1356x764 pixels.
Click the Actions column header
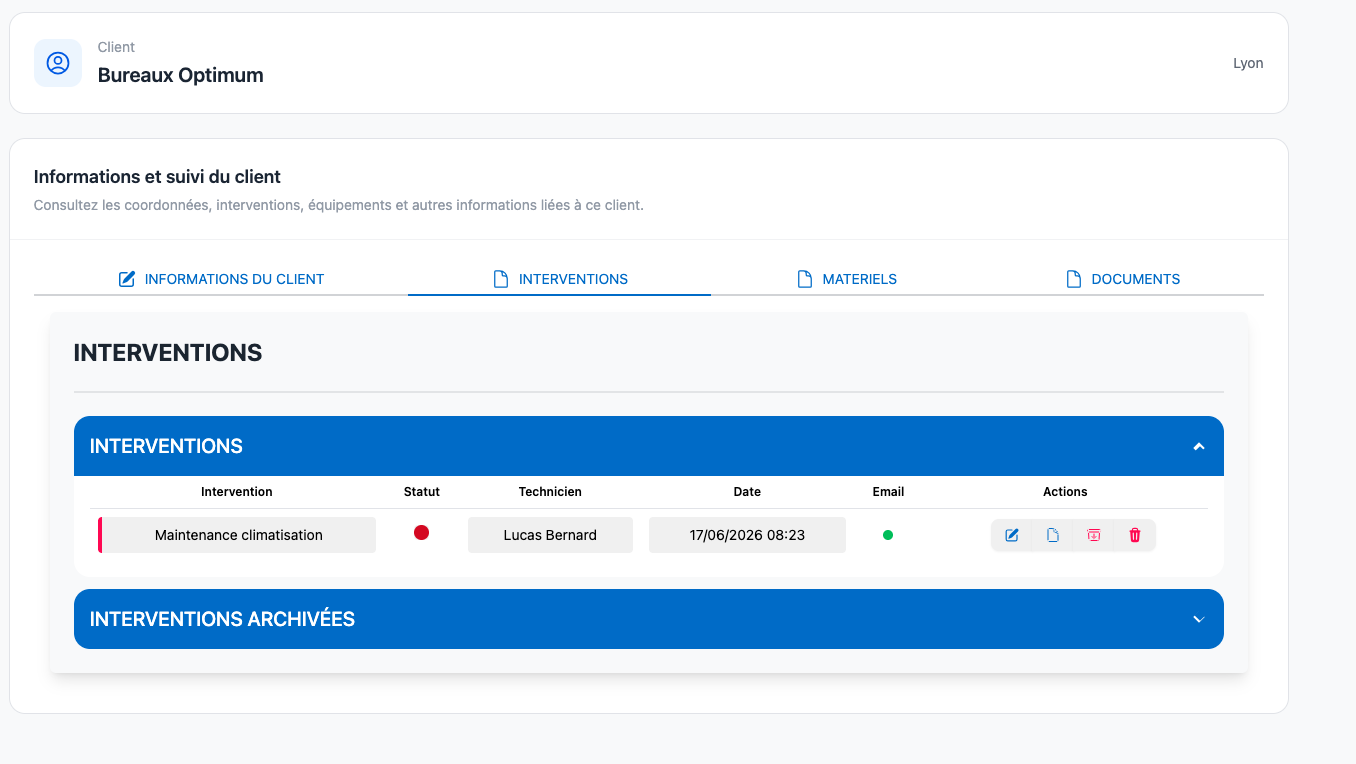(x=1065, y=492)
